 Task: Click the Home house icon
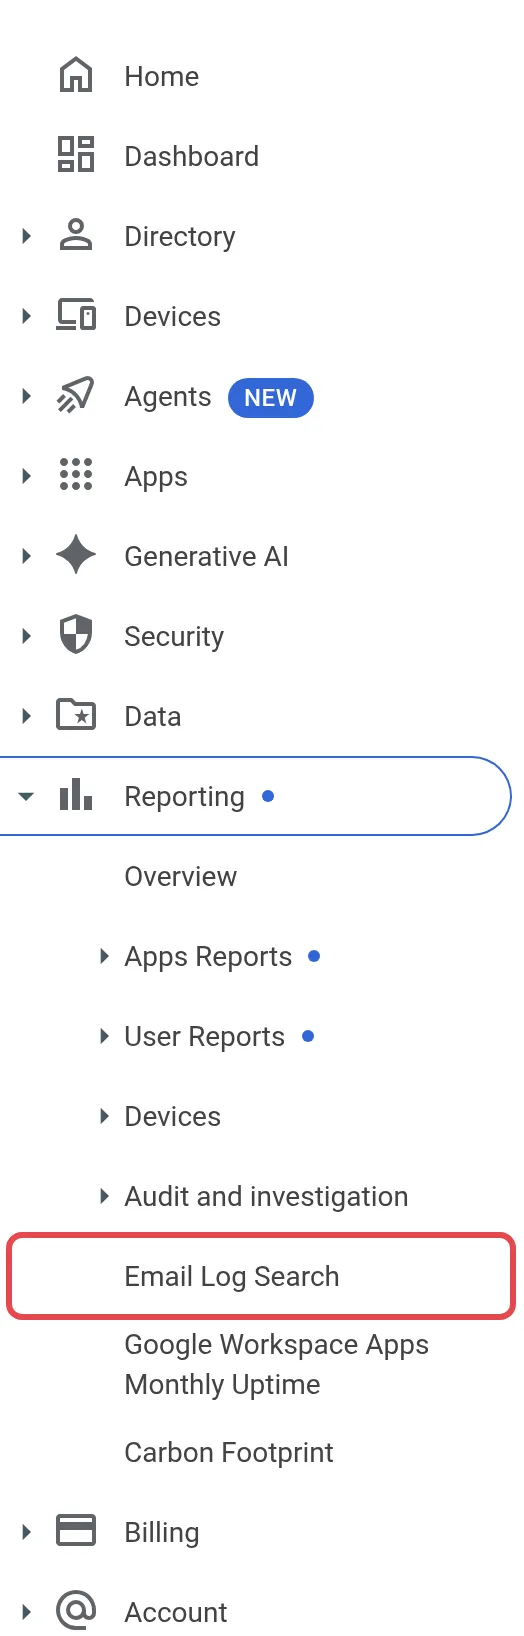coord(76,76)
